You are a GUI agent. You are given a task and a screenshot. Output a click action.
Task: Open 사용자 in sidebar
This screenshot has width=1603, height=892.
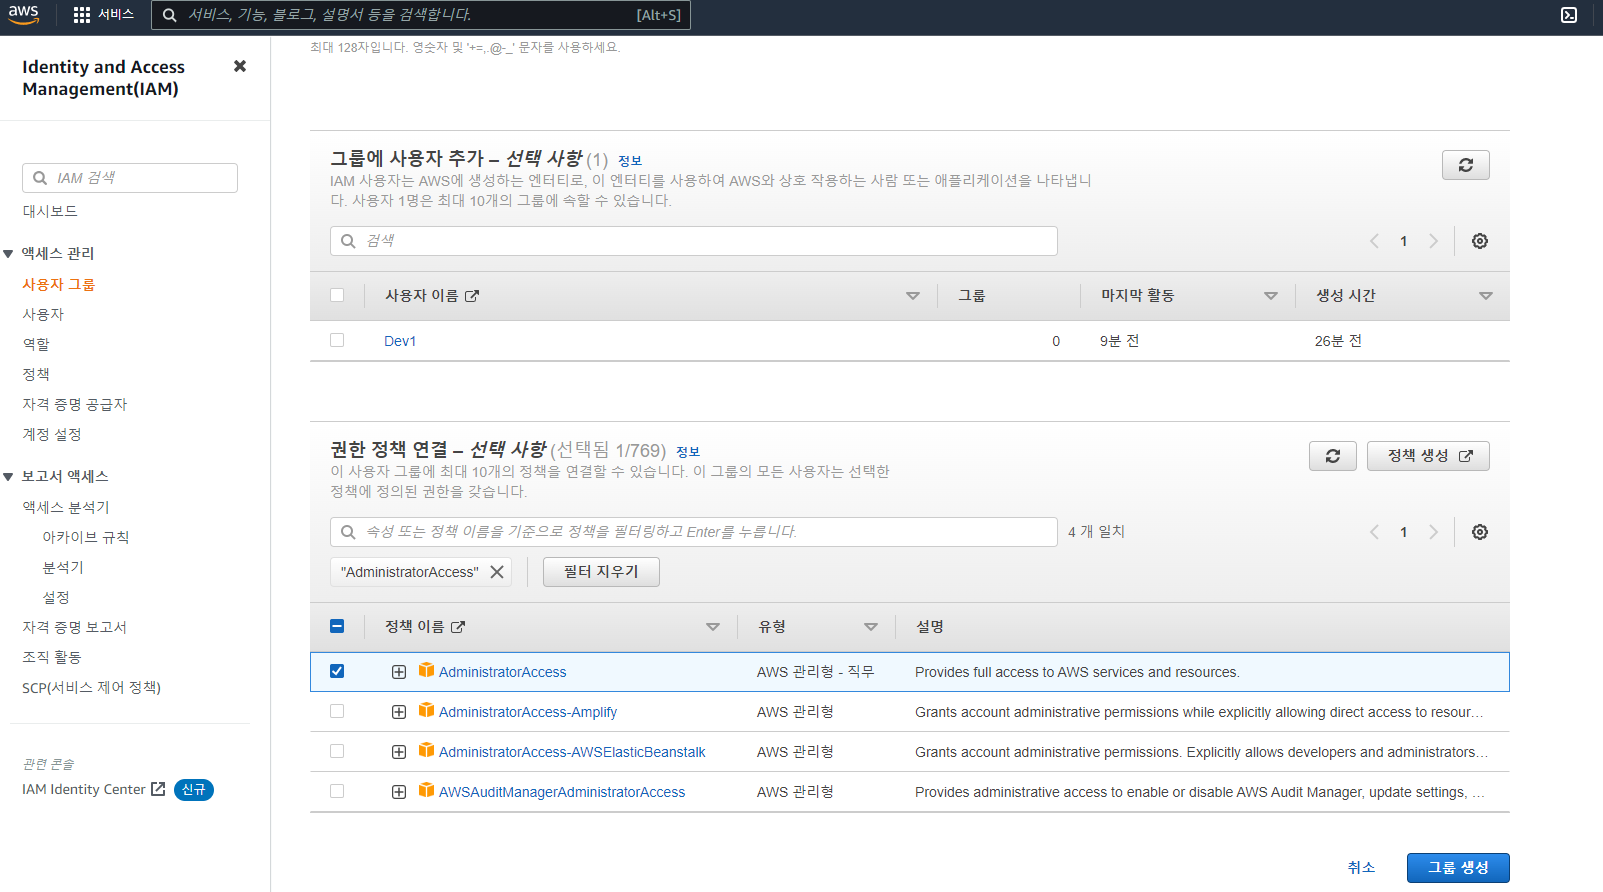[43, 314]
